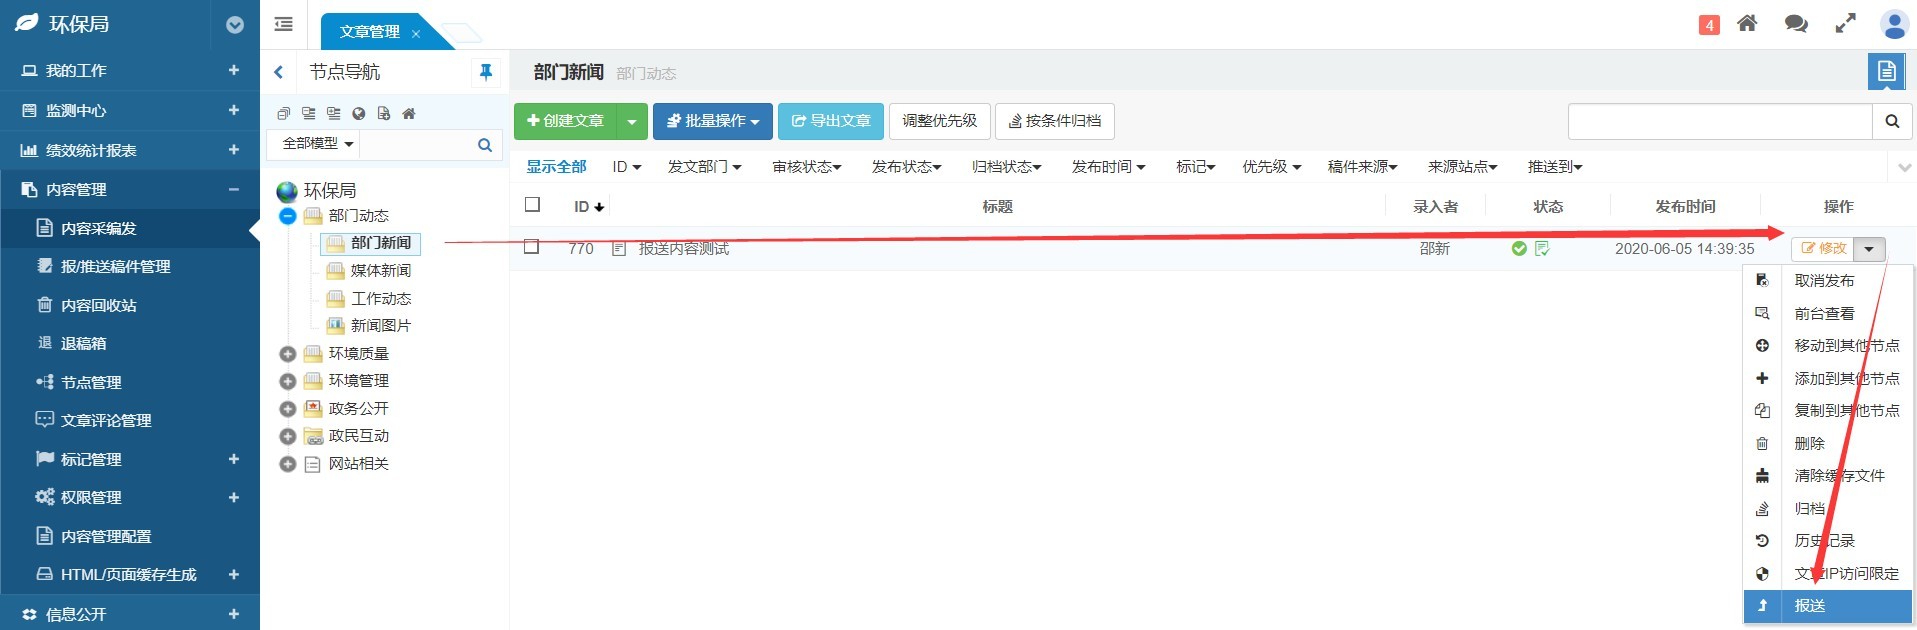Screen dimensions: 1917x630
Task: Click the 调整优先级 button
Action: coord(939,121)
